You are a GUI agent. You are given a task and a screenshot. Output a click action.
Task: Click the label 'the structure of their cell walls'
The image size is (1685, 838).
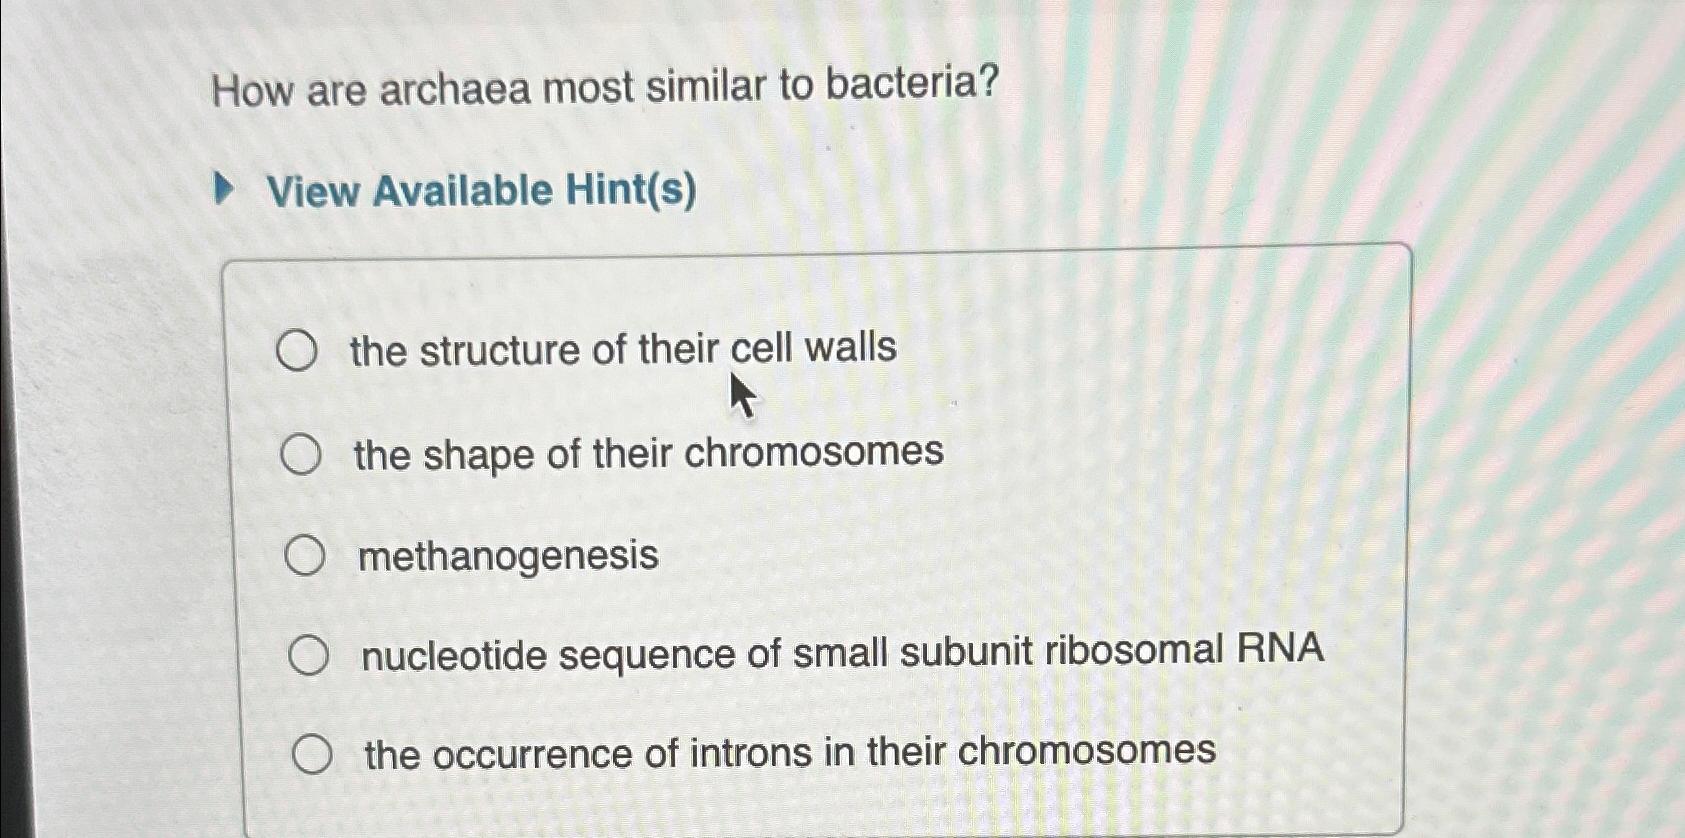(619, 349)
